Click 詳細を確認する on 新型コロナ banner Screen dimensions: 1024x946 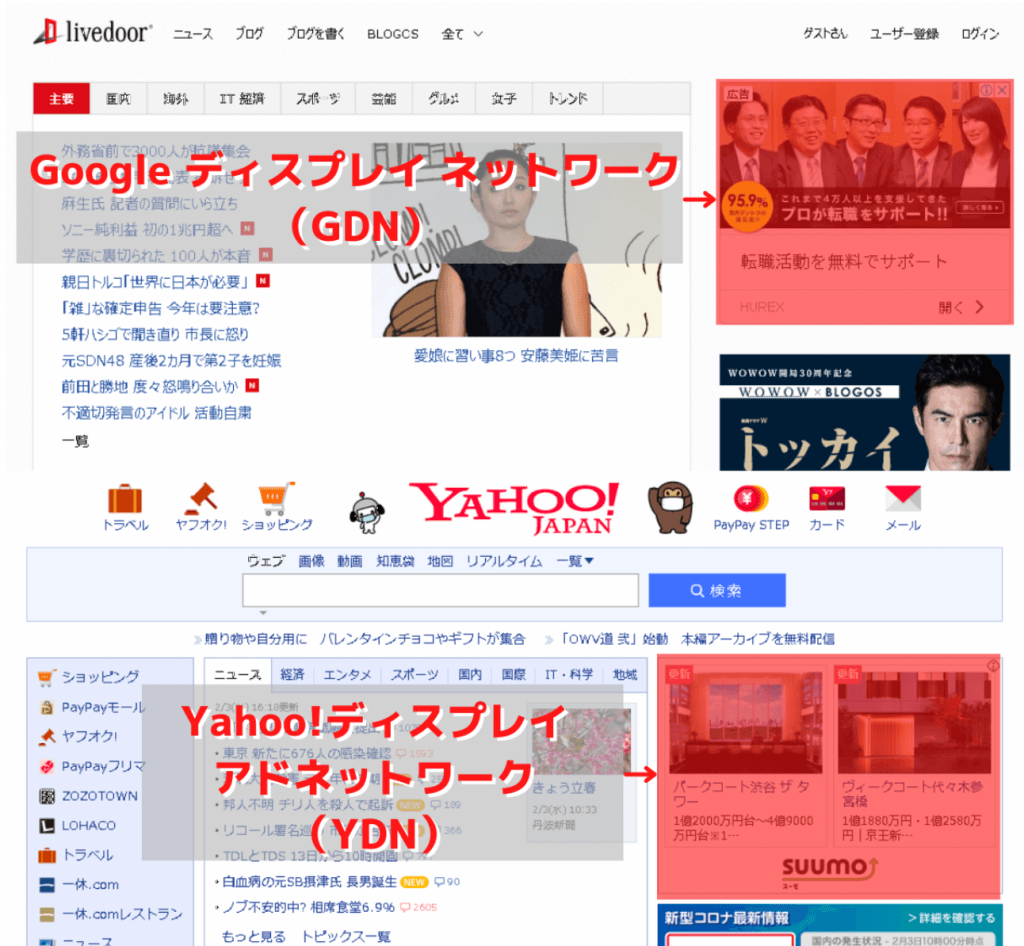tap(952, 918)
